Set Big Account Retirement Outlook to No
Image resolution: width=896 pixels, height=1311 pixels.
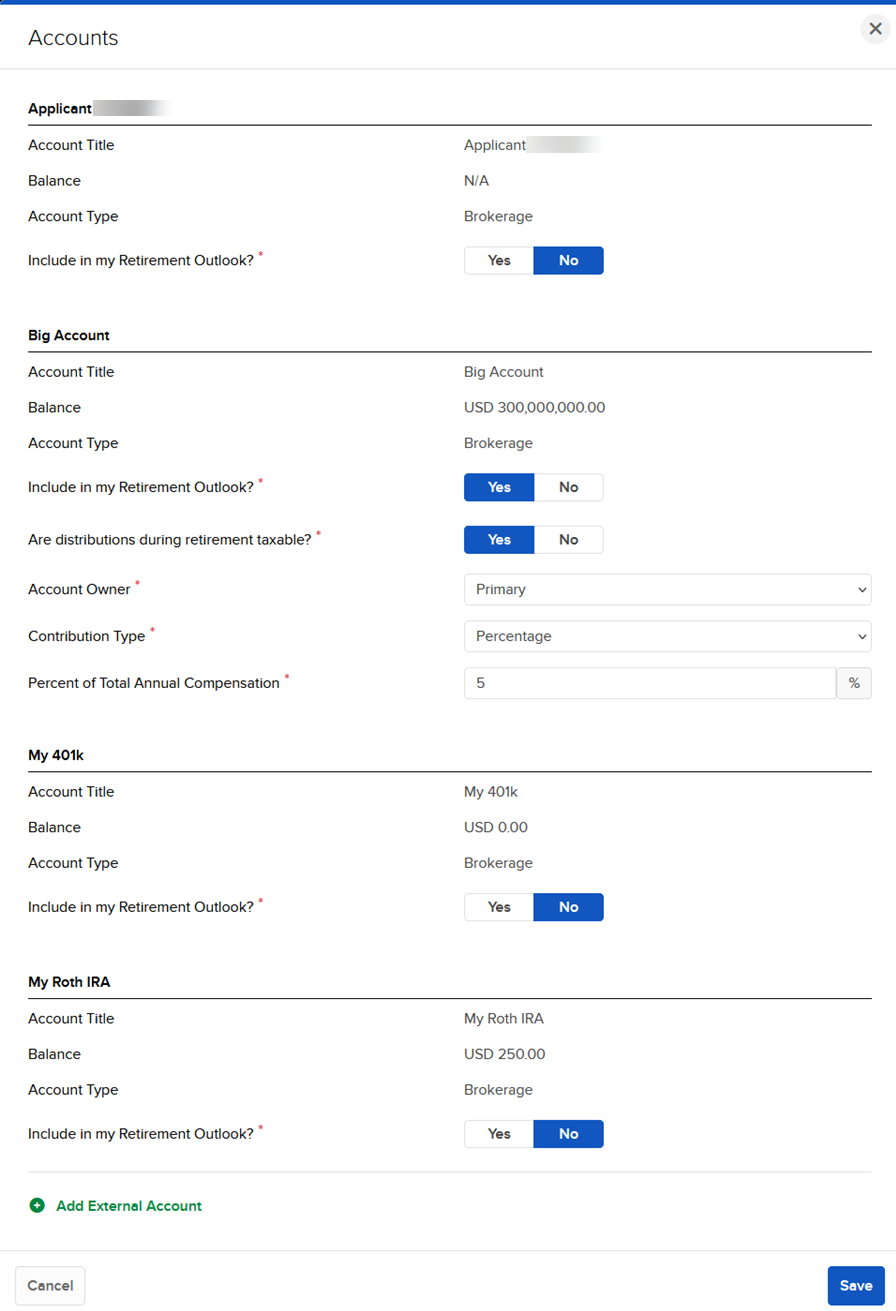pos(568,488)
